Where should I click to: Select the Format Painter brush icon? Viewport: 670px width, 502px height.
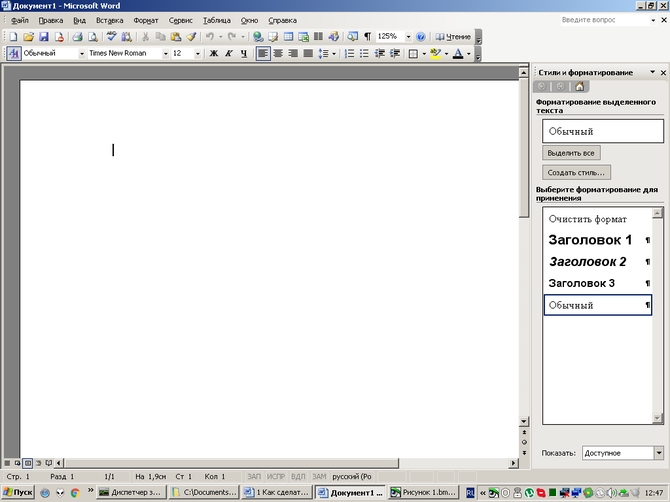point(191,36)
